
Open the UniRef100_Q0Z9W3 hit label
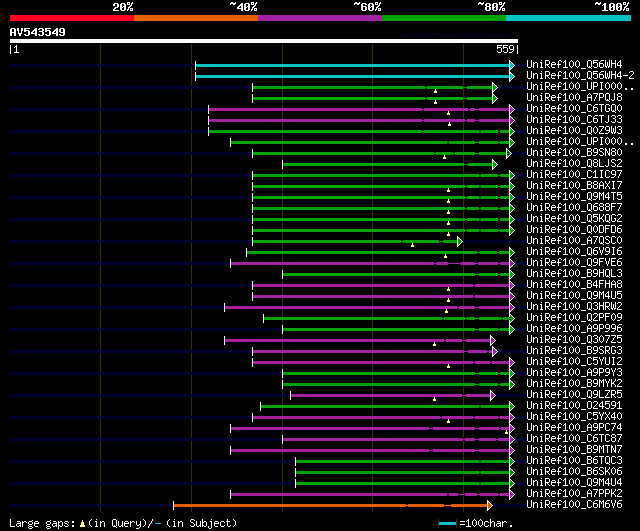click(574, 131)
